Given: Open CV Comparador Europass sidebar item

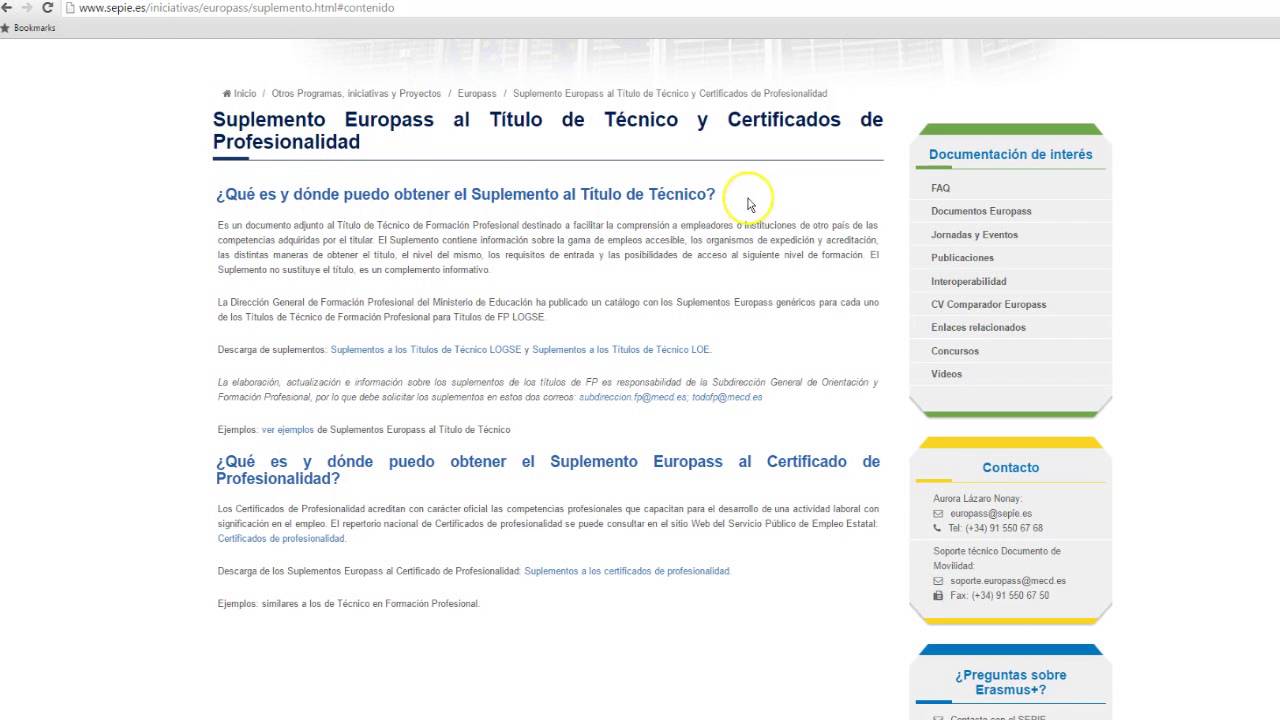Looking at the screenshot, I should pos(988,304).
